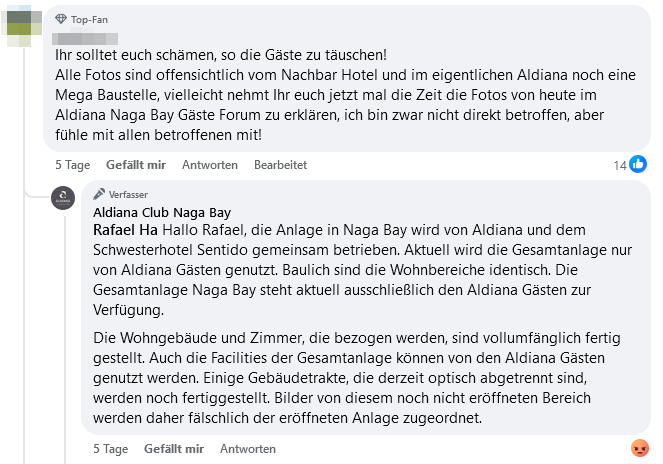Click the blue thumbs-up reaction icon
The image size is (663, 464).
click(x=638, y=164)
